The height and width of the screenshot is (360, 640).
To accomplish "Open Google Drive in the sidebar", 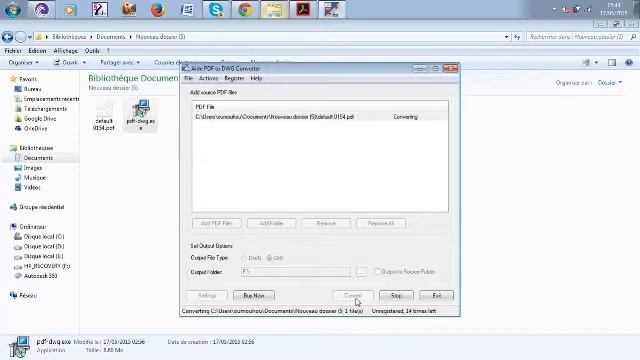I will click(40, 118).
